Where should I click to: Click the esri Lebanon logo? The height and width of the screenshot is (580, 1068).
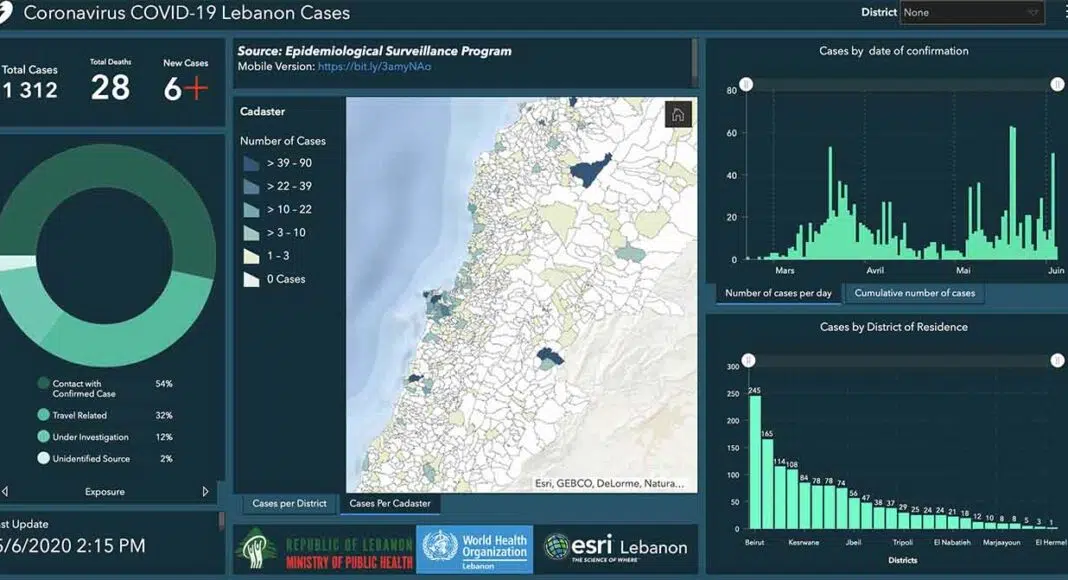tap(616, 548)
